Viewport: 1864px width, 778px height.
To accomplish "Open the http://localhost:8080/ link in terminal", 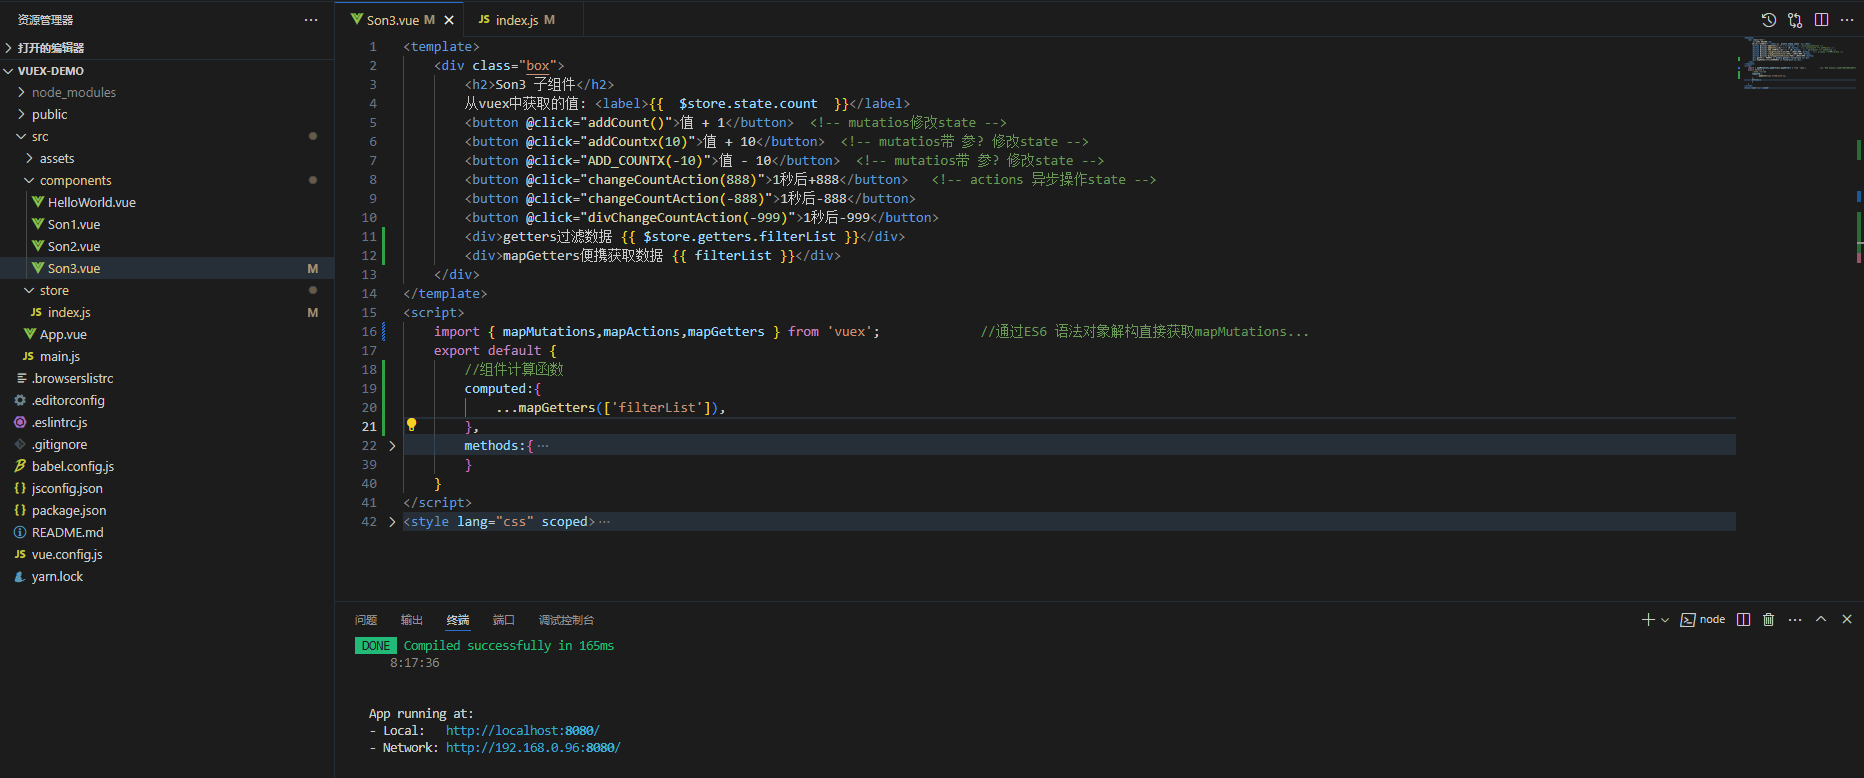I will click(522, 731).
